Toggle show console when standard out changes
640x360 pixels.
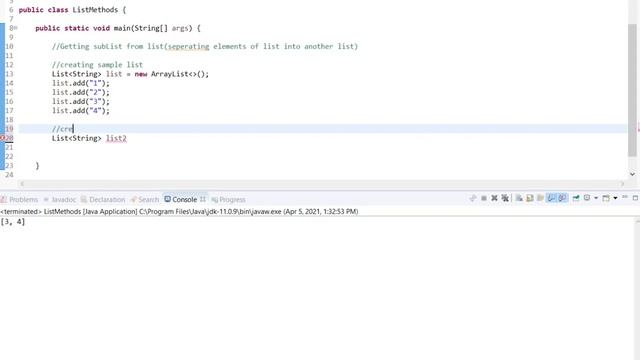[x=551, y=198]
